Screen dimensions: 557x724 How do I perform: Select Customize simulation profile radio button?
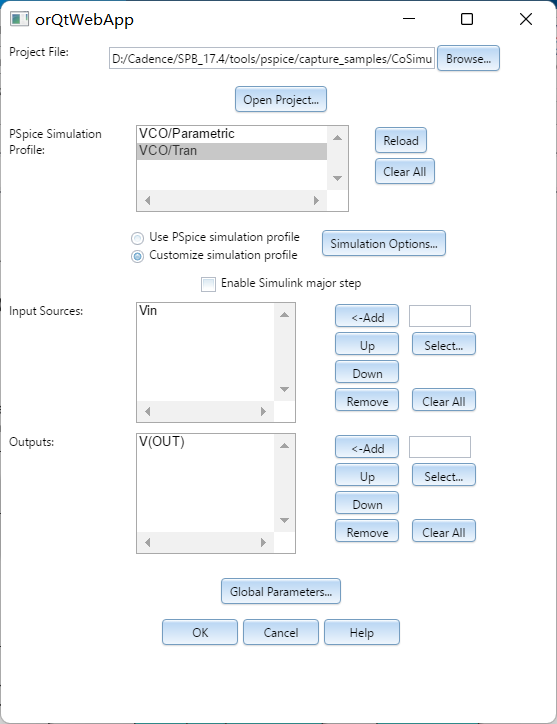tap(137, 256)
